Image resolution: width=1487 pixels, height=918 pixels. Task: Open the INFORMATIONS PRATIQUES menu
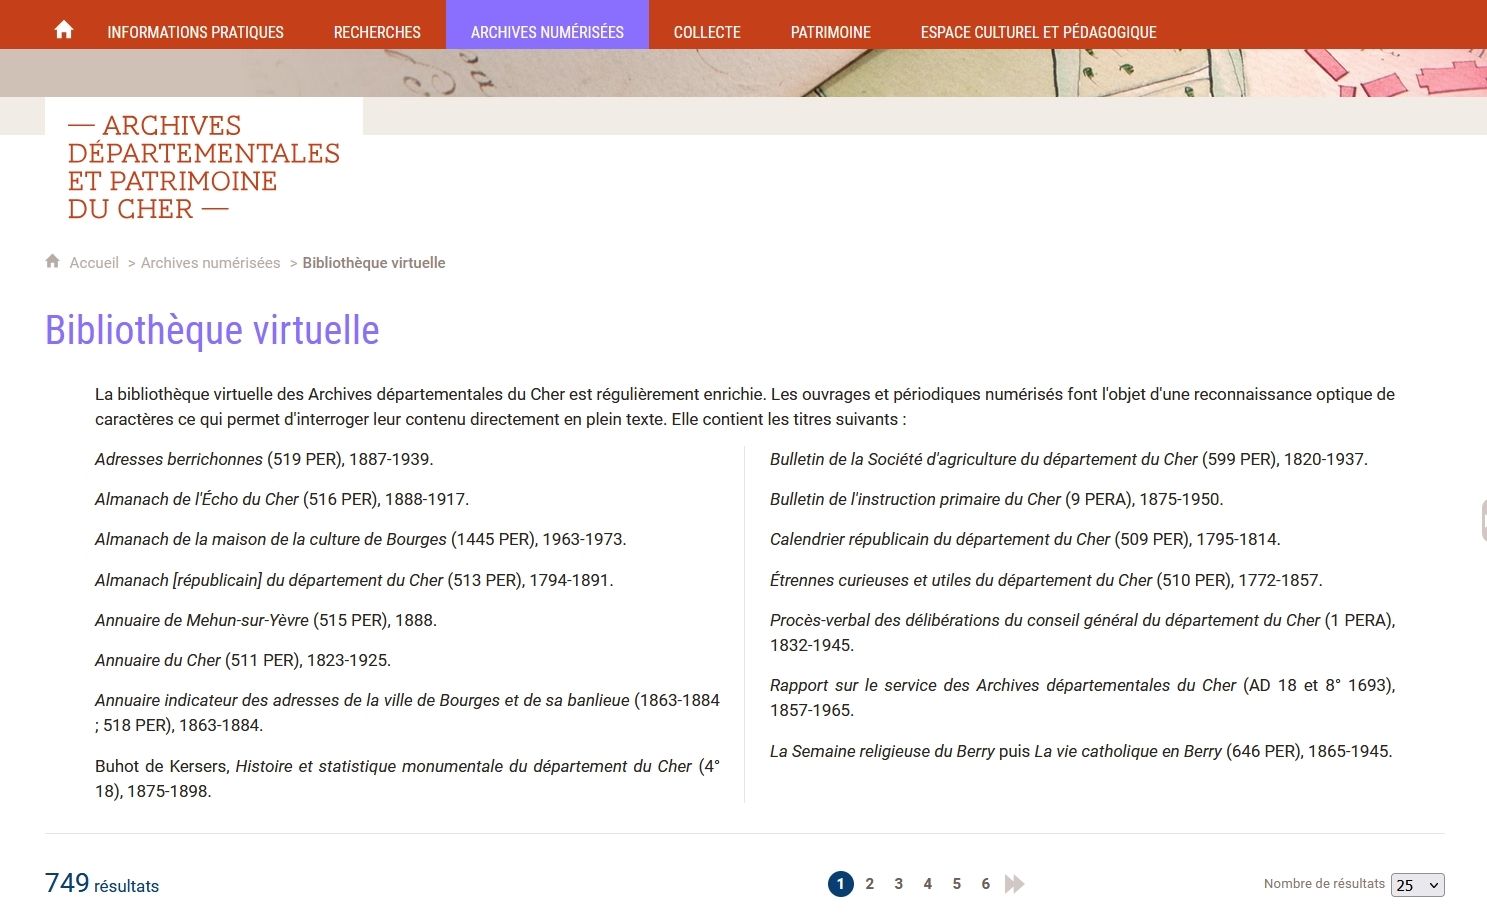click(194, 32)
